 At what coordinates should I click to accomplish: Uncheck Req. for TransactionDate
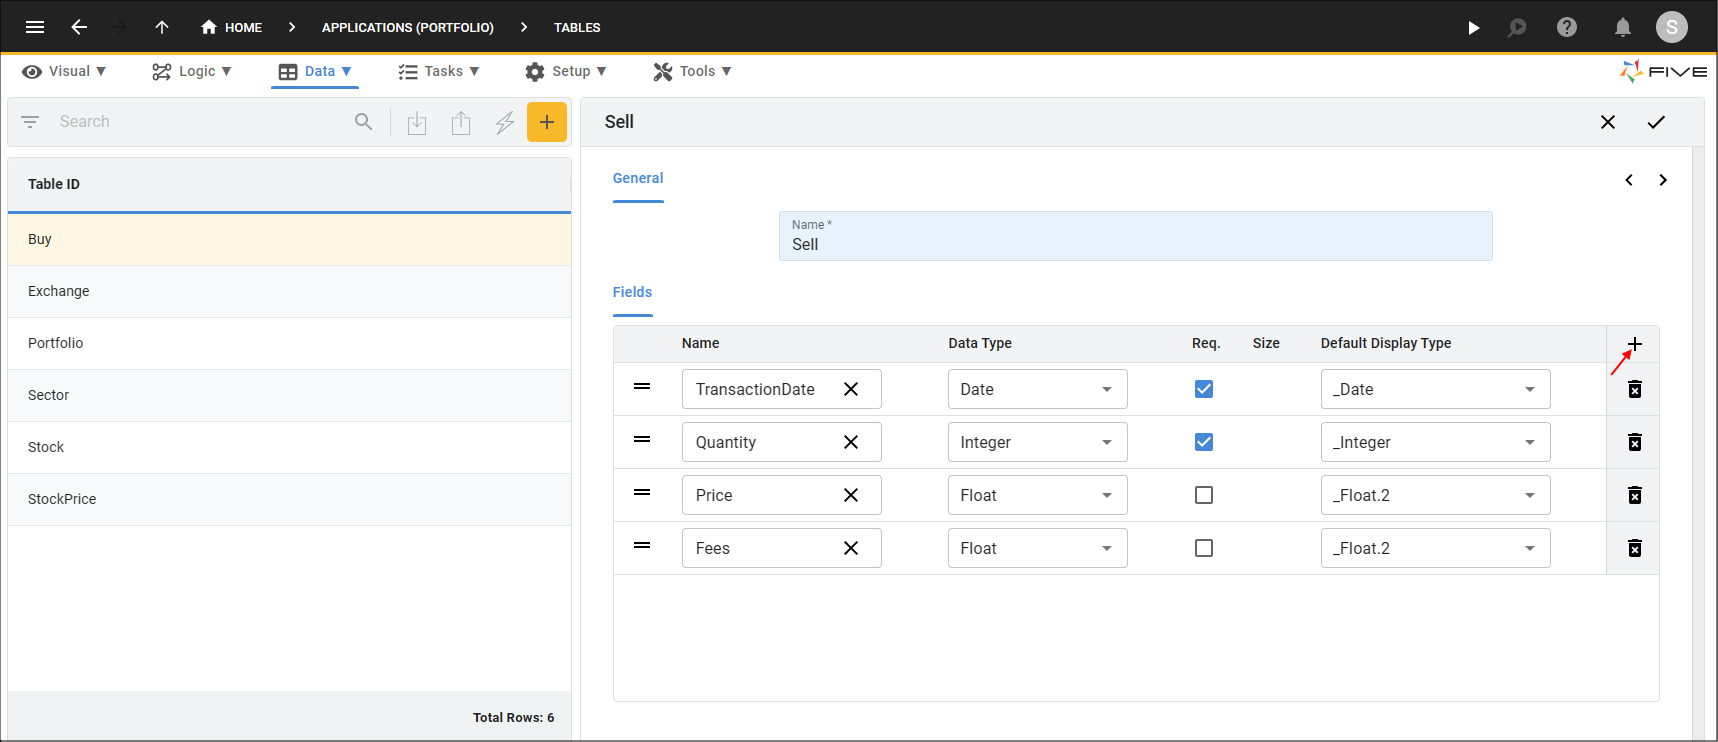click(x=1204, y=389)
